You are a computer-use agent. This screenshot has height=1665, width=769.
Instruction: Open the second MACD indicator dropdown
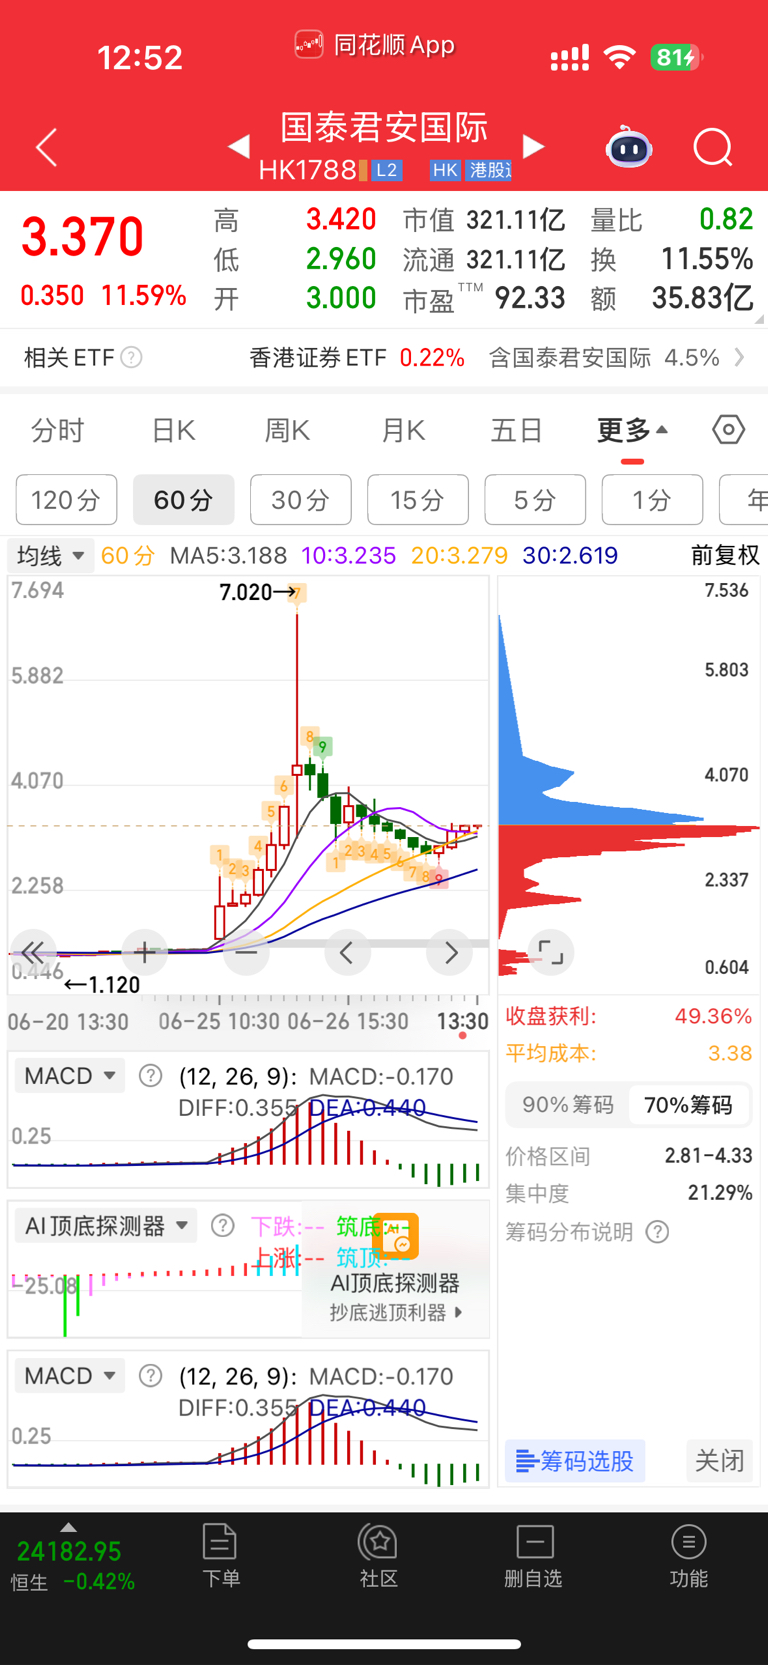[70, 1376]
